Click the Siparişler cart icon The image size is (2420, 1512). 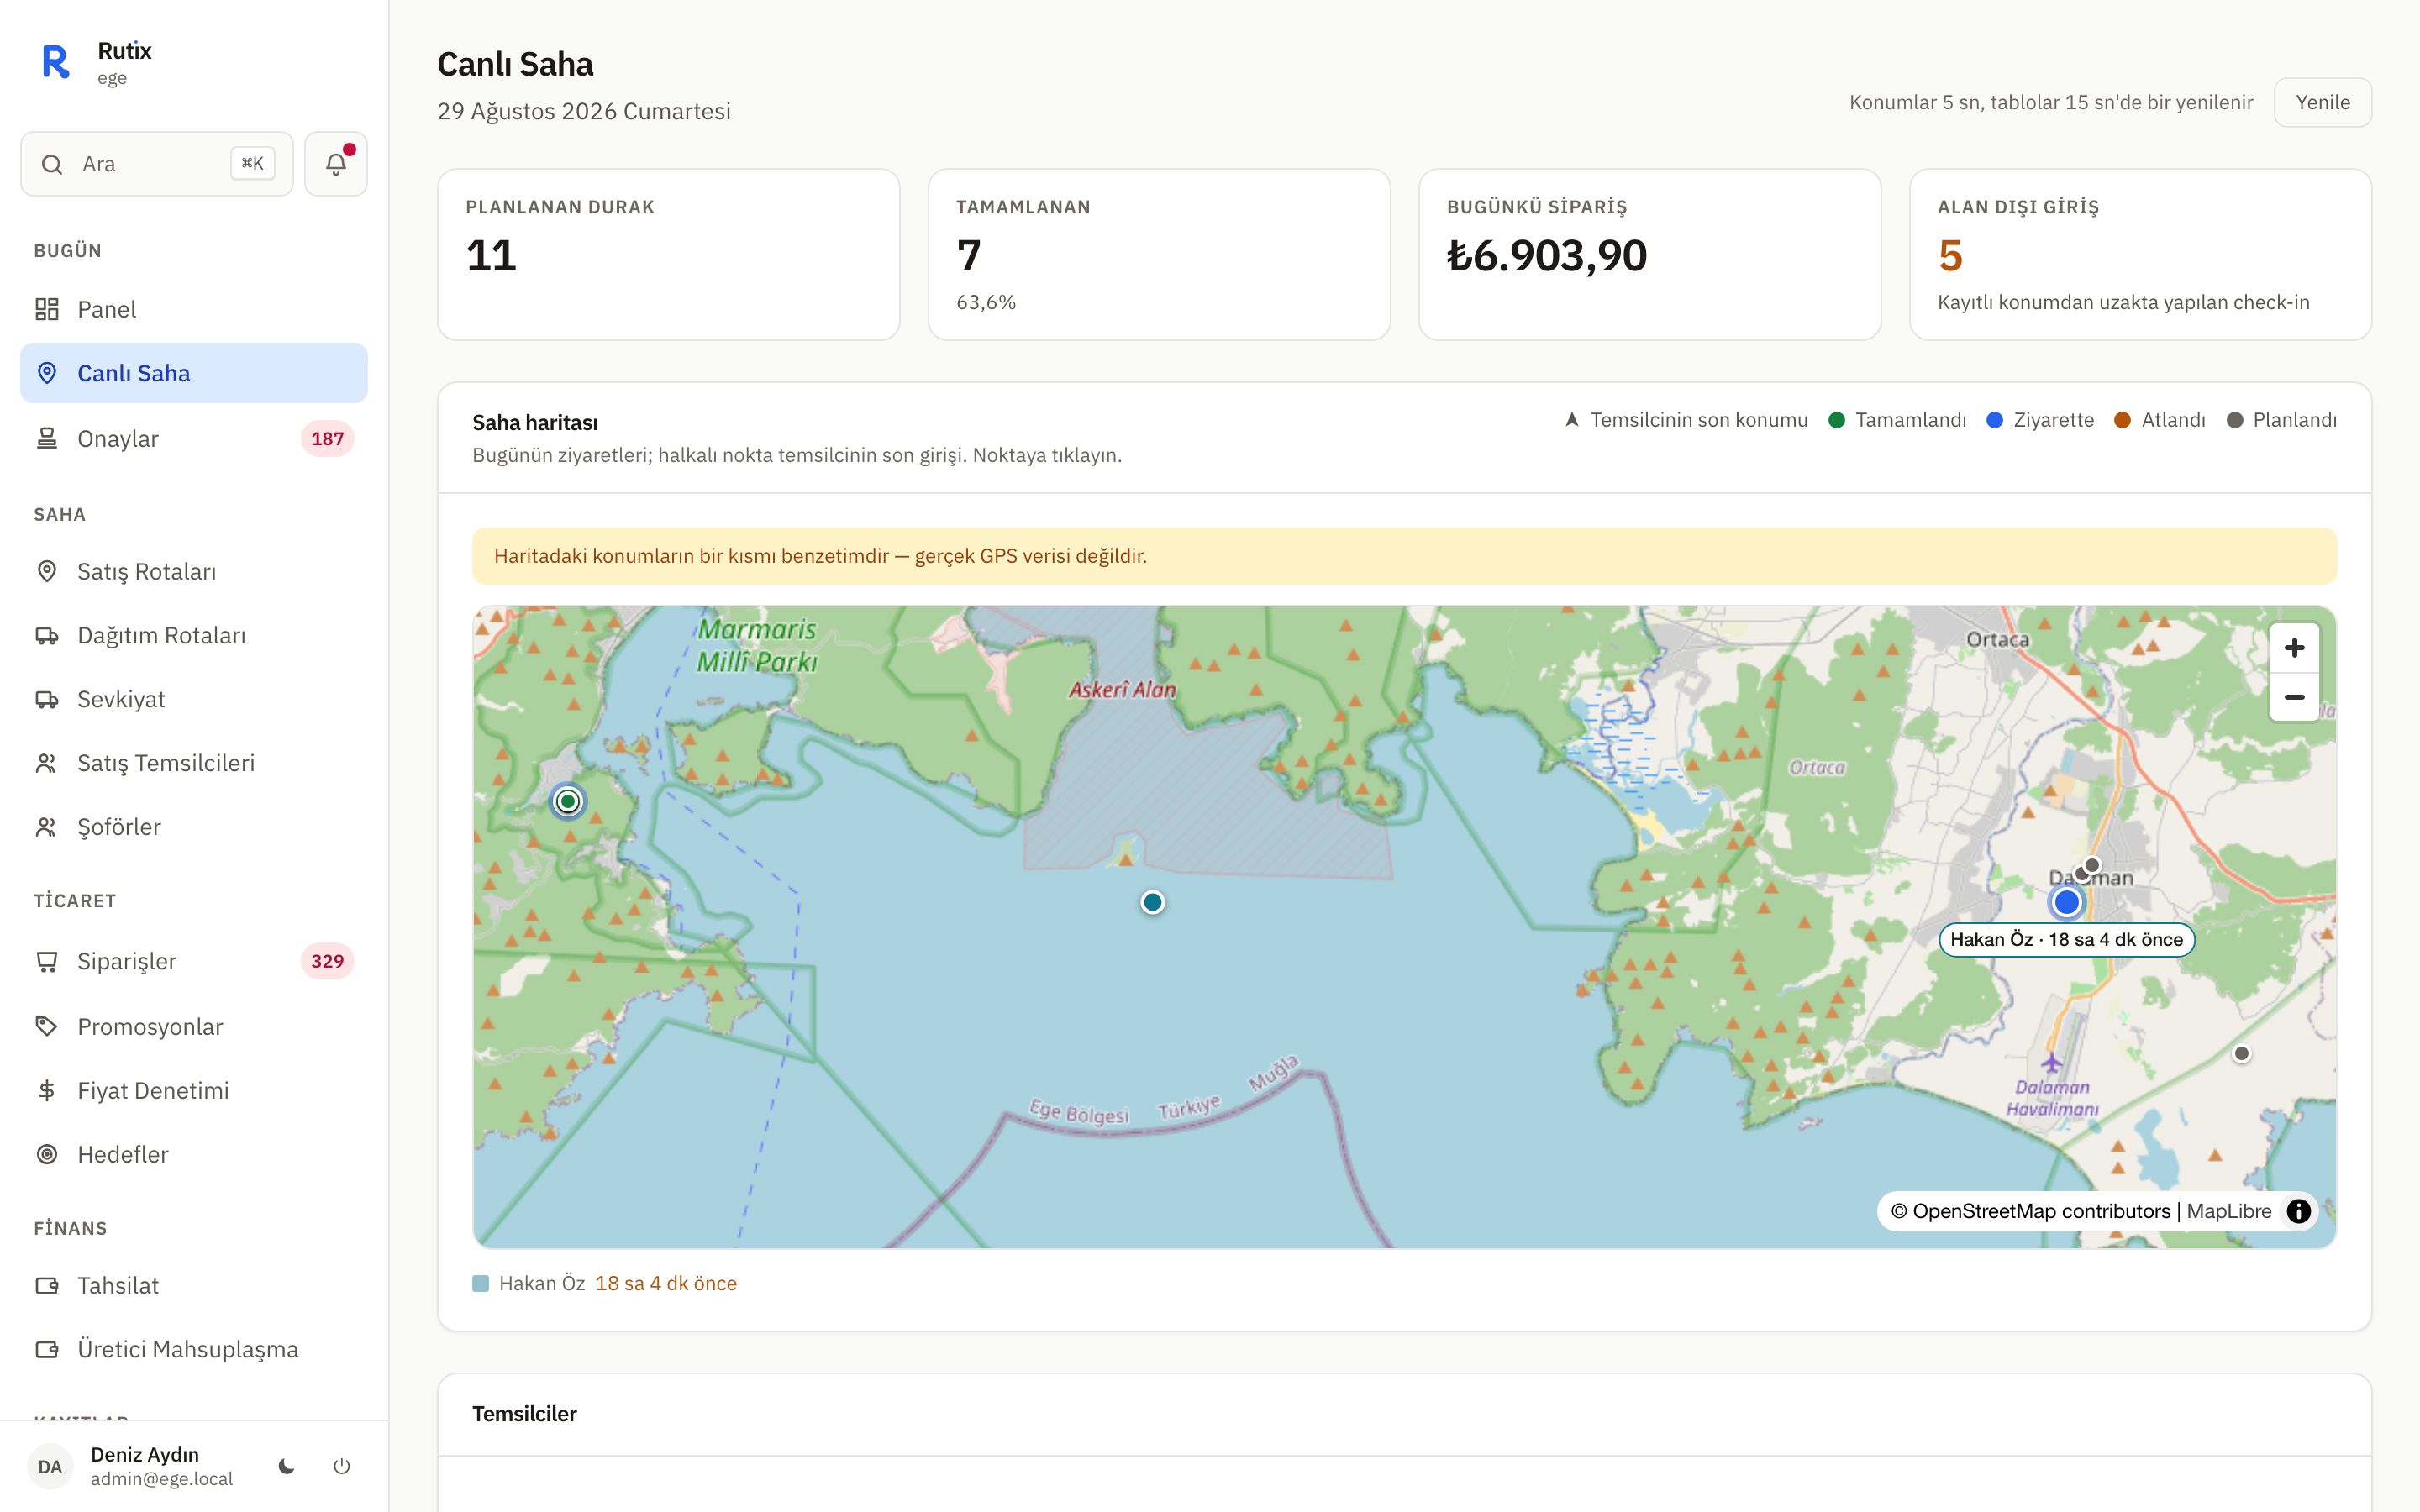point(47,961)
